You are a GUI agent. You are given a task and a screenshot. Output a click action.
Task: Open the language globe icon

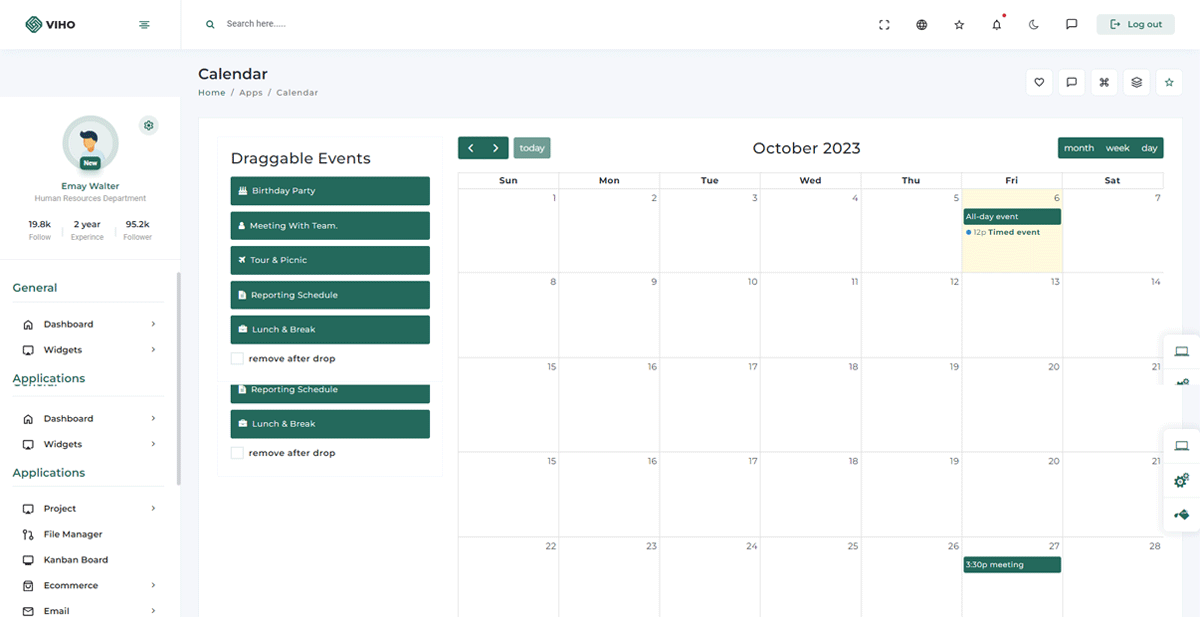tap(921, 25)
